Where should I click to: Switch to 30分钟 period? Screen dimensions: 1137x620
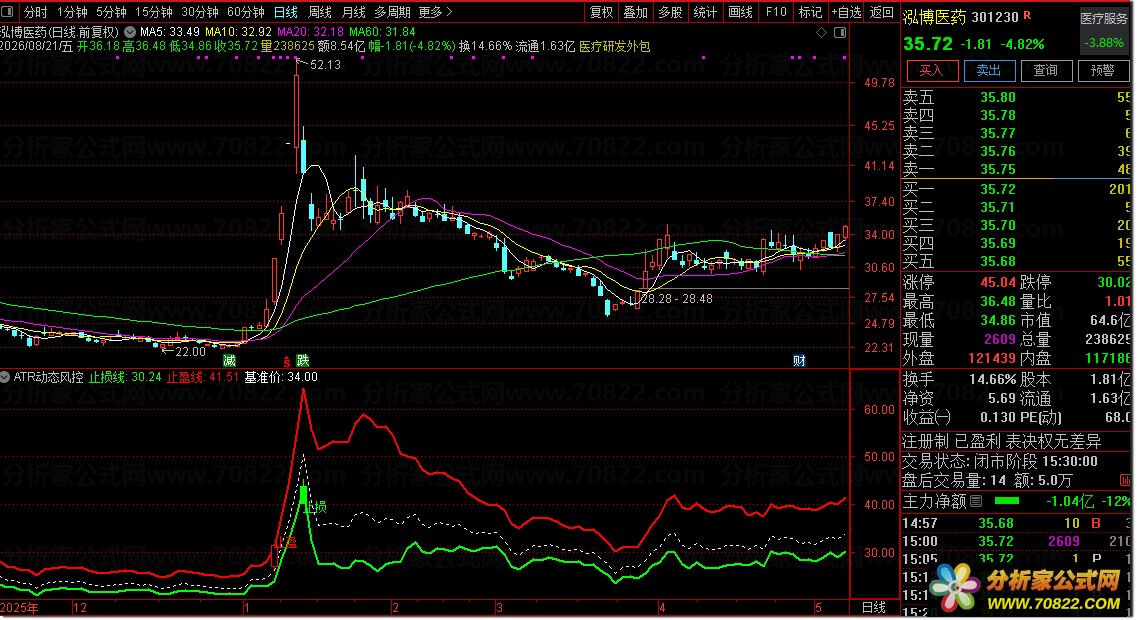pos(199,12)
